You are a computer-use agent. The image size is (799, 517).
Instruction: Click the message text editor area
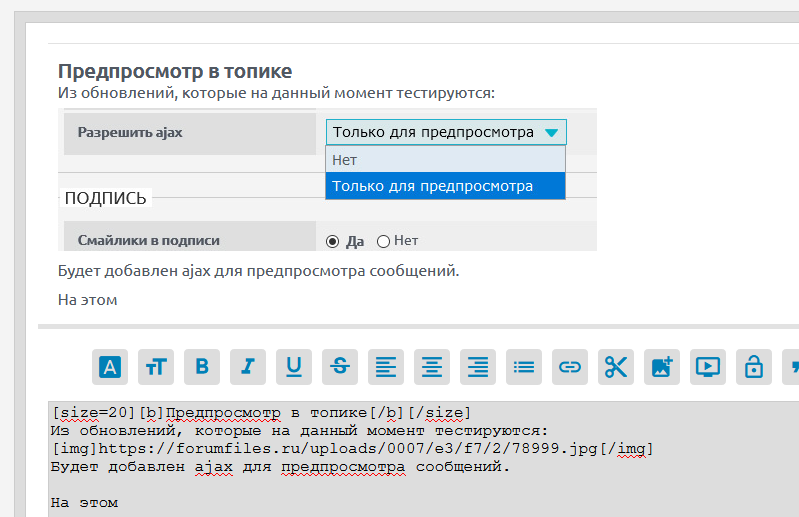(423, 458)
